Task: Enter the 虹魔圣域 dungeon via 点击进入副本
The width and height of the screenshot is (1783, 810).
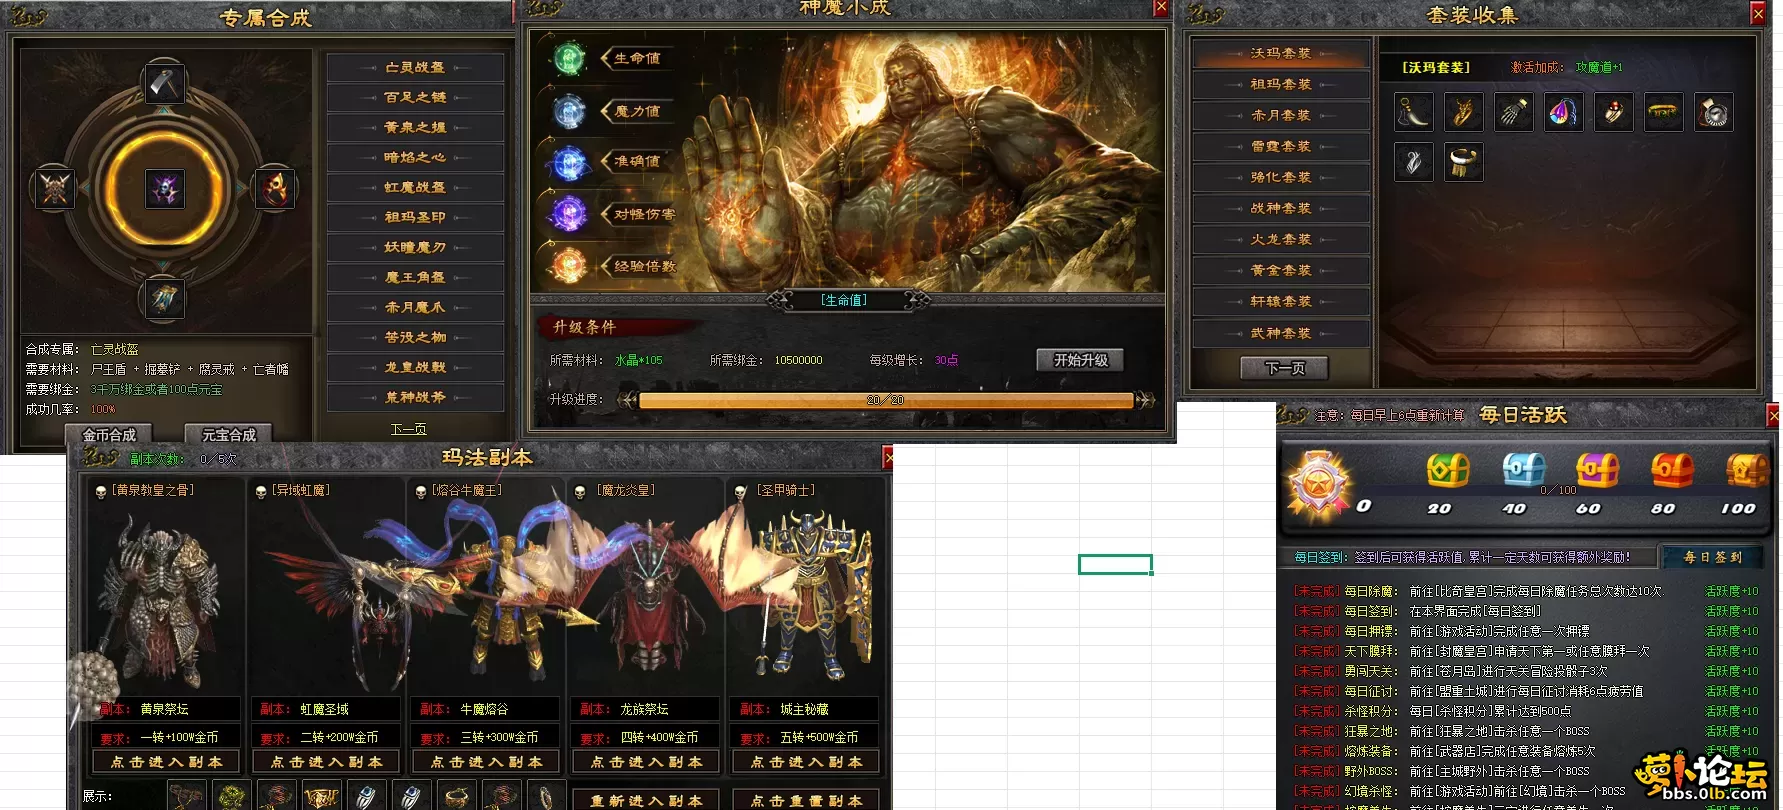Action: click(326, 762)
